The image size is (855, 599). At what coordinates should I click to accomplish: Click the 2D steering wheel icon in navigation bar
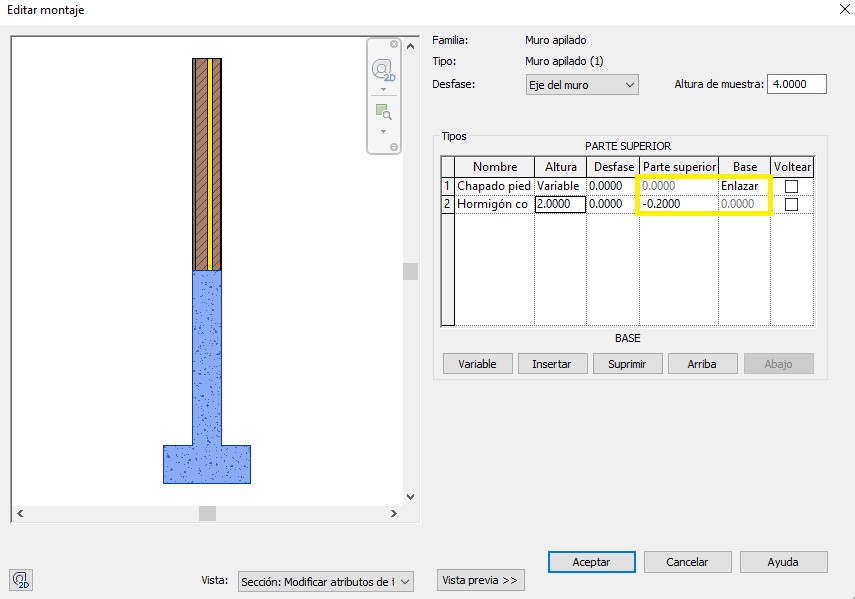click(383, 70)
